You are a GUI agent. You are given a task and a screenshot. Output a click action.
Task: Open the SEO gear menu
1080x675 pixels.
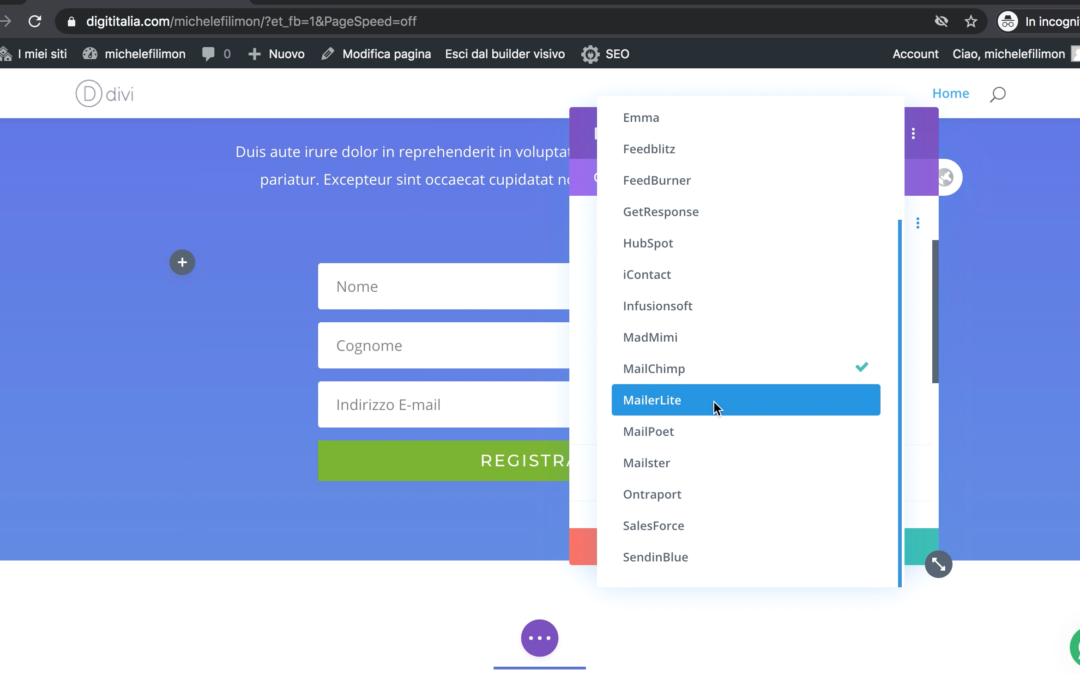point(605,54)
